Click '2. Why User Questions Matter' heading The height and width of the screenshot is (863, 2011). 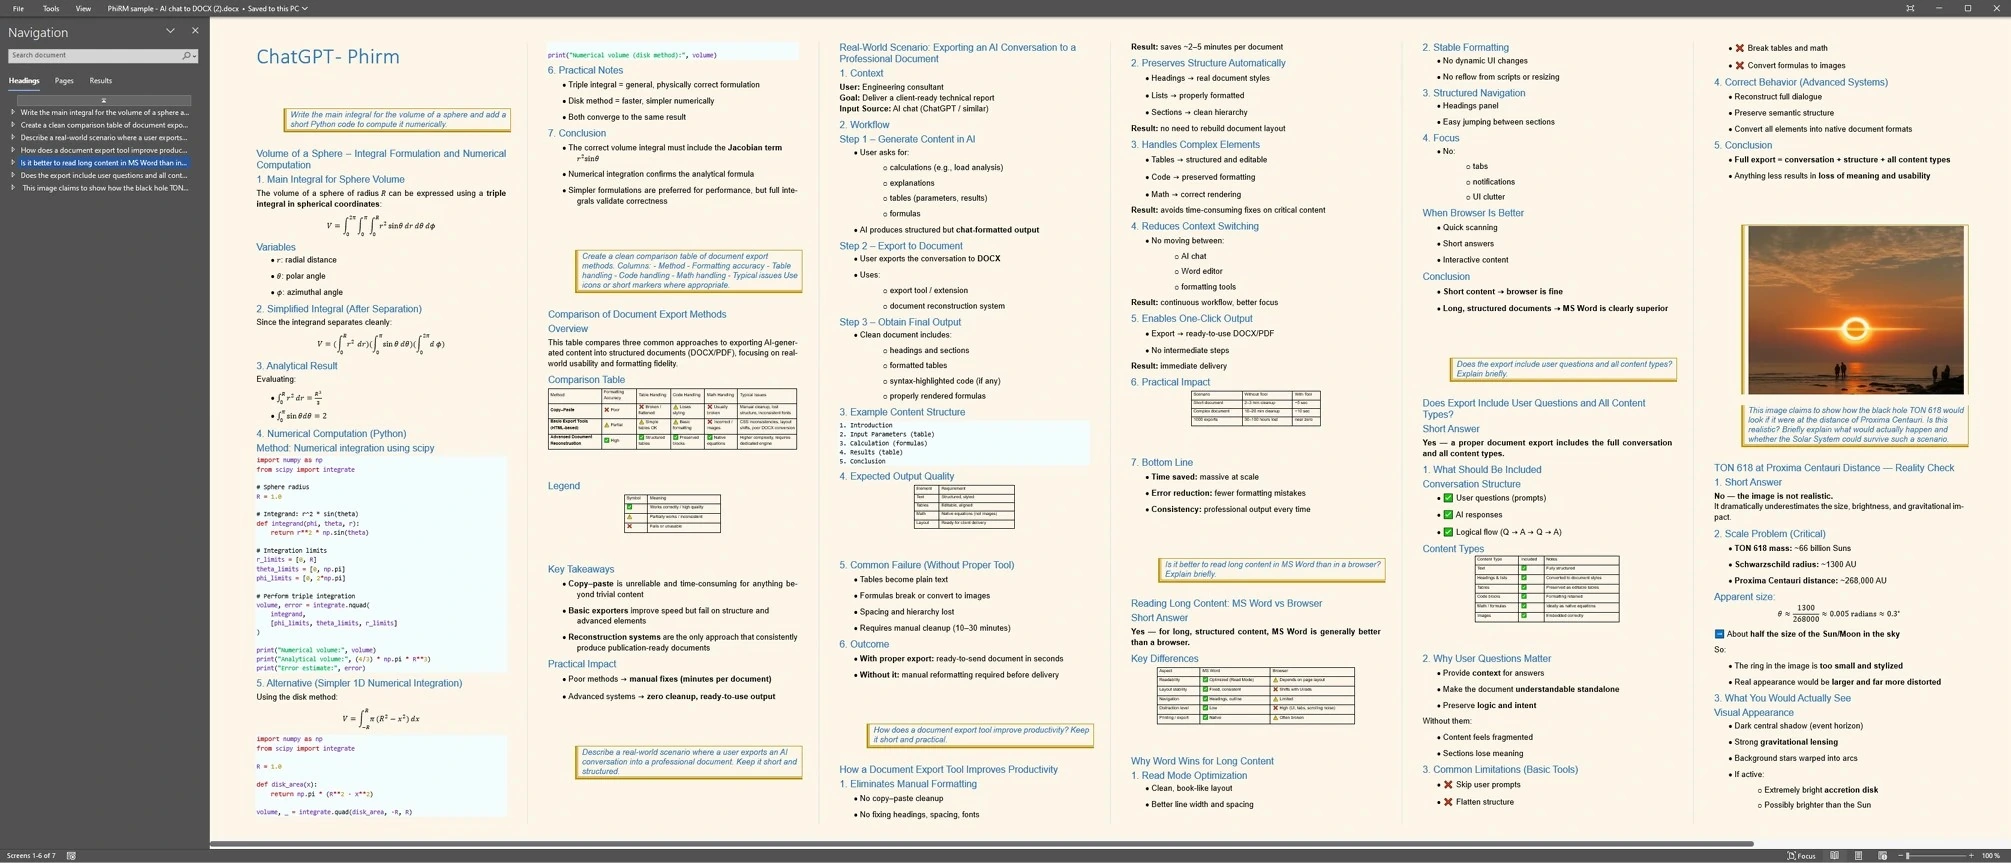click(1487, 659)
